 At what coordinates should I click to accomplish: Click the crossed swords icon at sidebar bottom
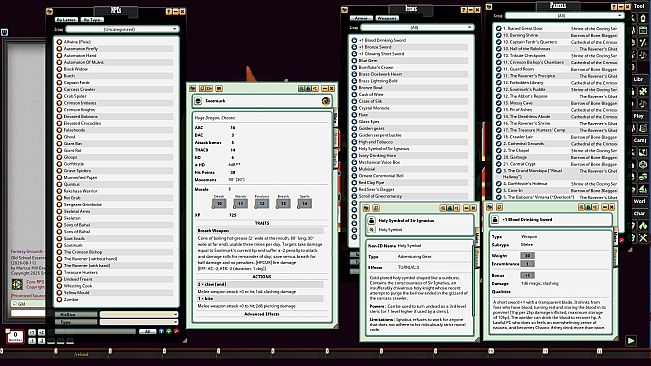tap(643, 238)
